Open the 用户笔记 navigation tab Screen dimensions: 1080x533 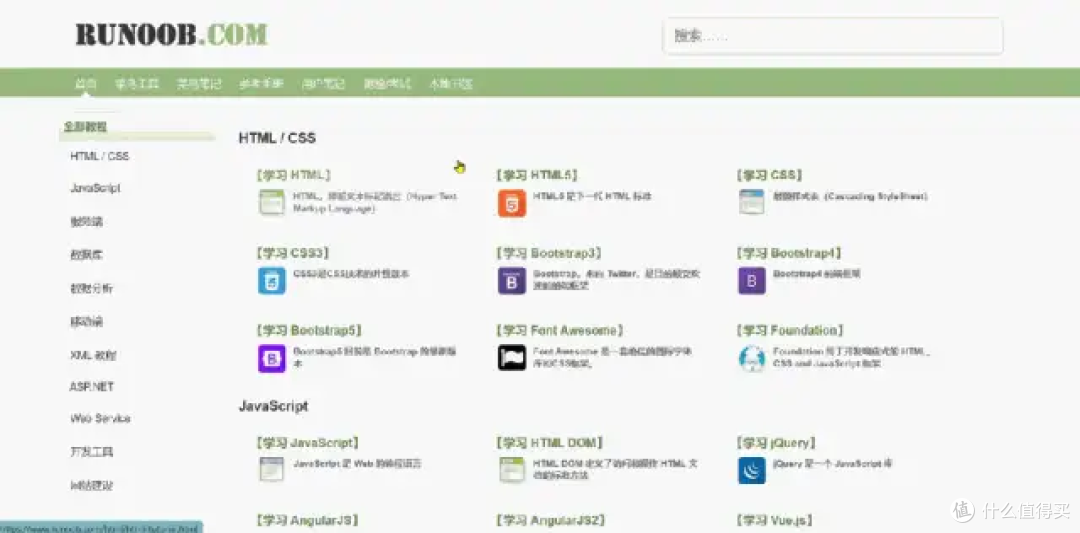323,84
